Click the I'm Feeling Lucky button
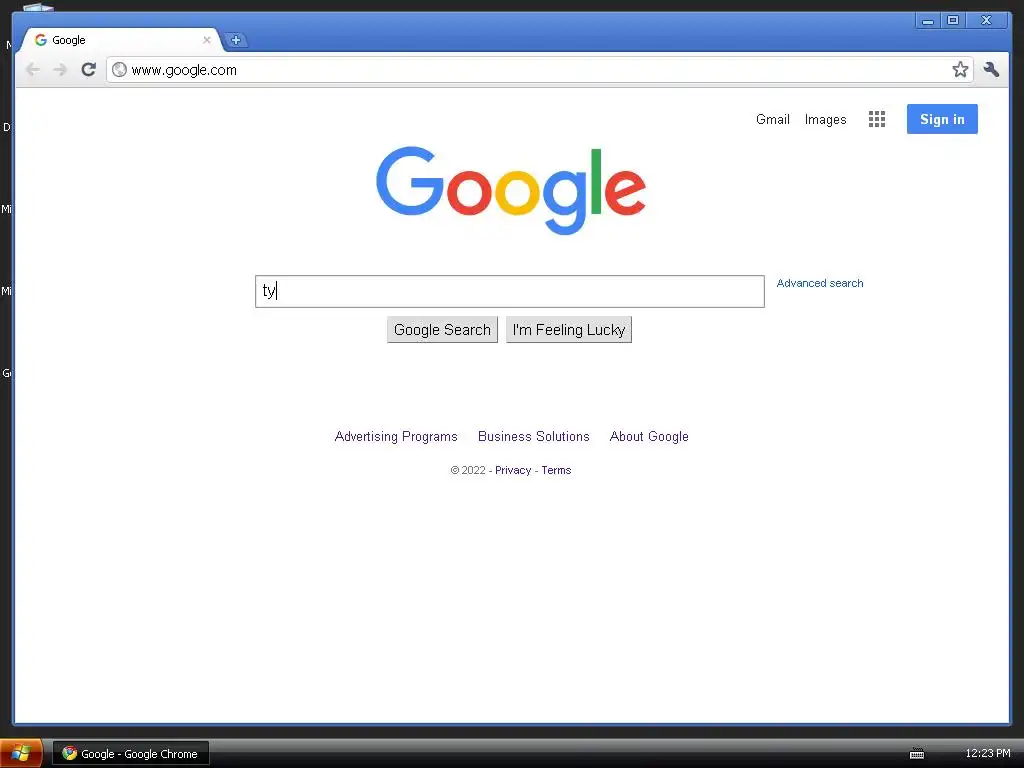This screenshot has height=768, width=1024. [569, 330]
